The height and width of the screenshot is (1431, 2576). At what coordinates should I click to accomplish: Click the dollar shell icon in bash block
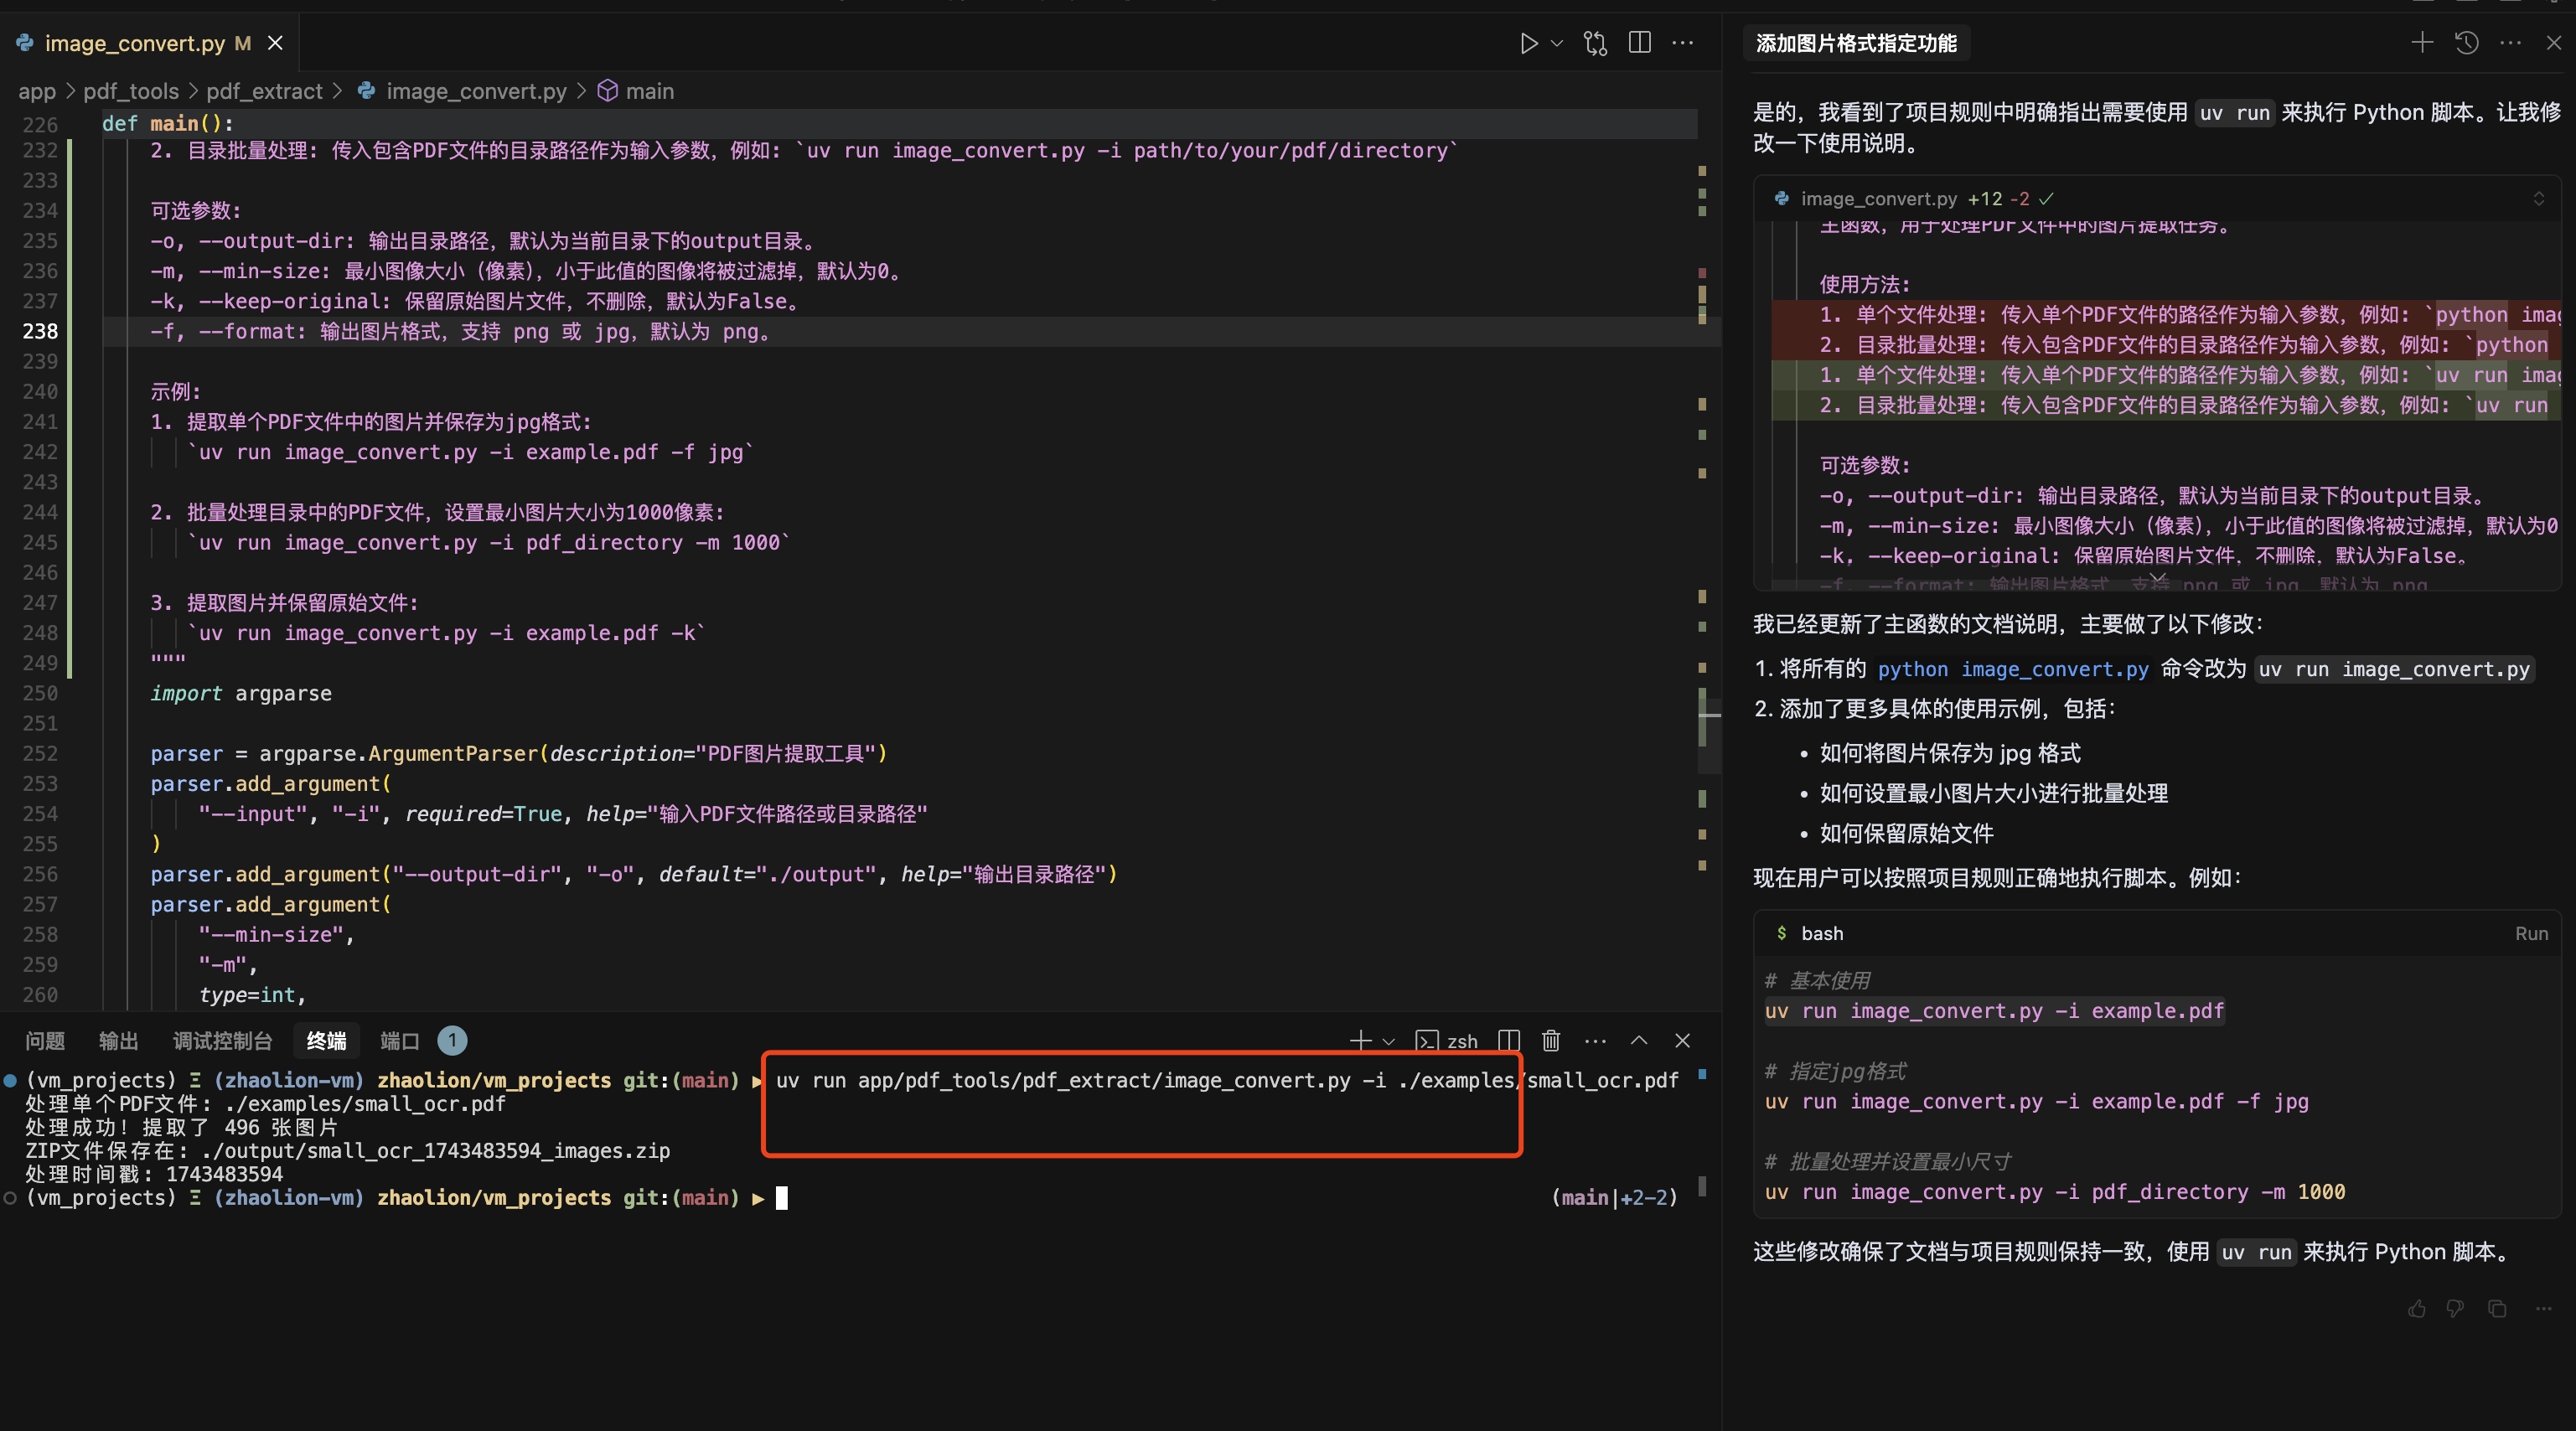[x=1781, y=933]
